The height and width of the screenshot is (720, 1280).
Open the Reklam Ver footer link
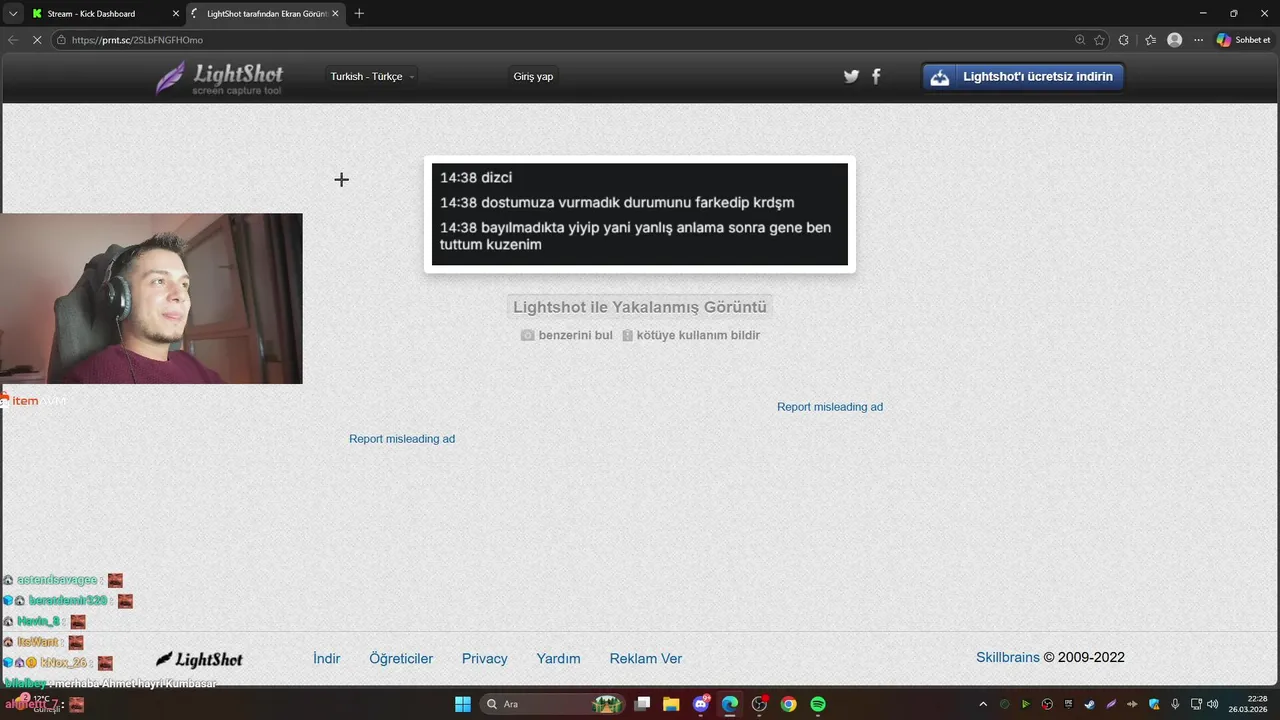(x=646, y=658)
